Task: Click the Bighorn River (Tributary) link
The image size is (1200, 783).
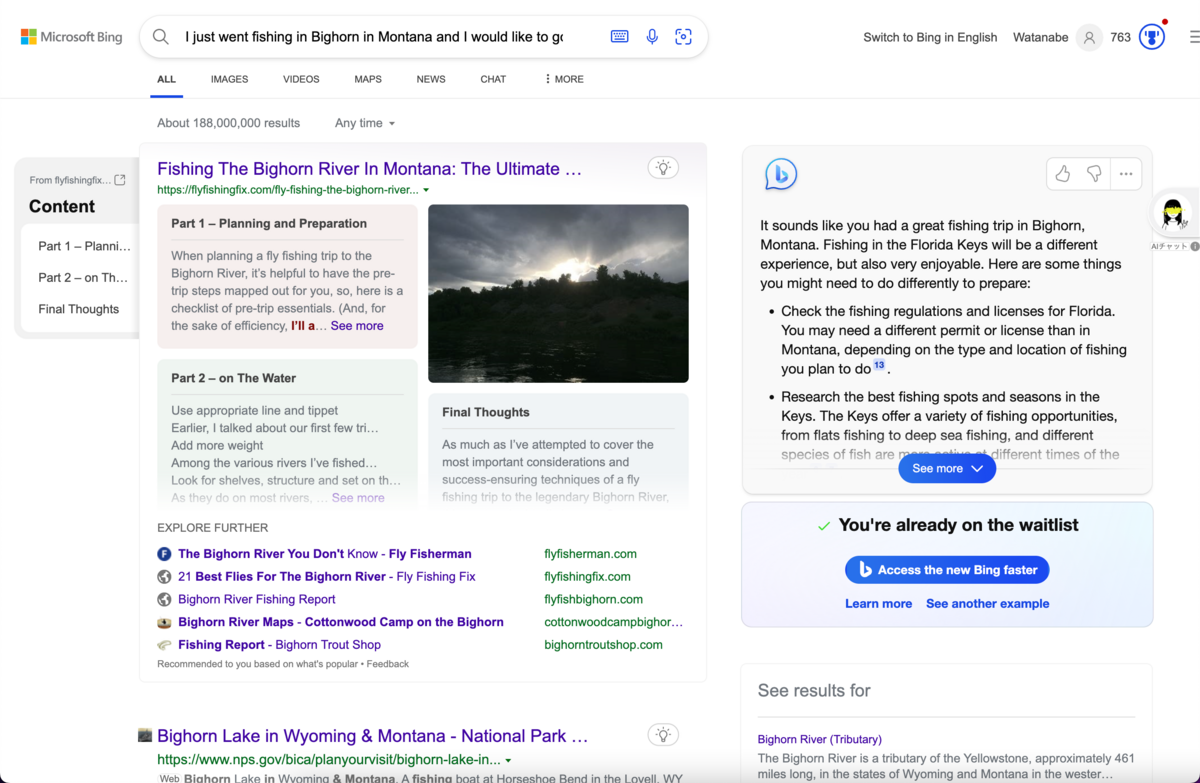Action: 820,740
